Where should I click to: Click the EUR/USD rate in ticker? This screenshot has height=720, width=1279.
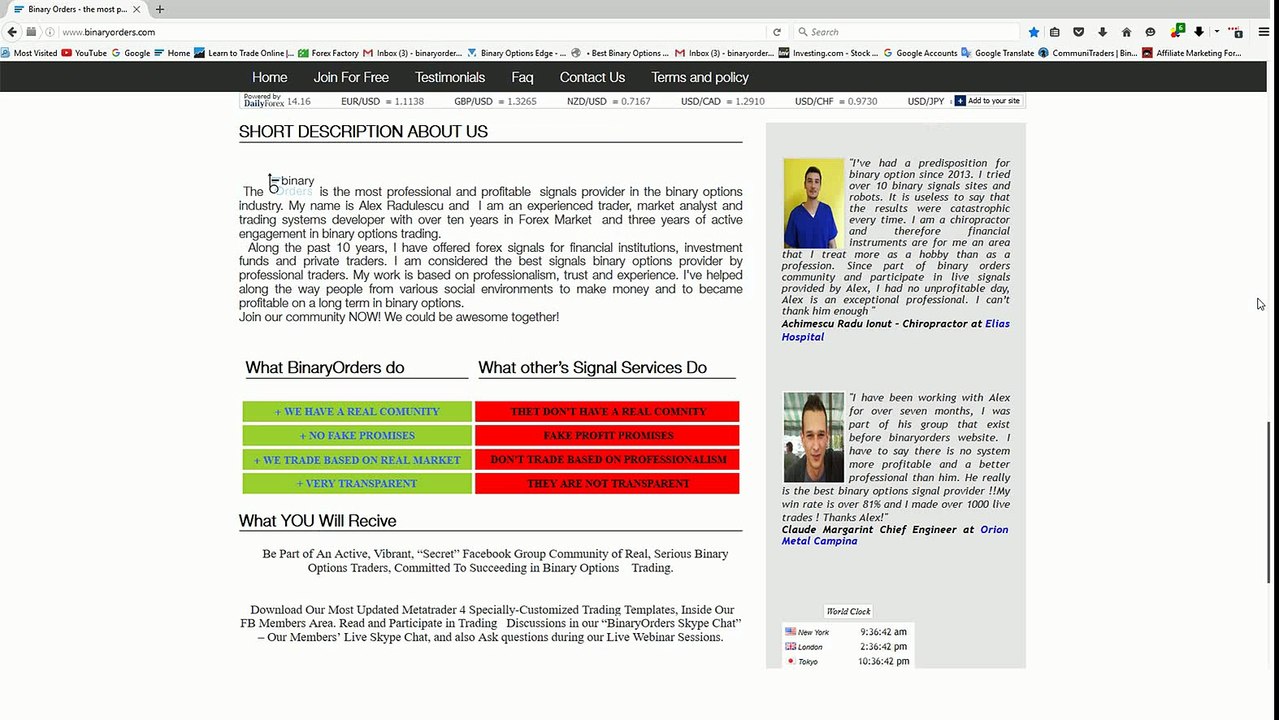click(x=382, y=102)
